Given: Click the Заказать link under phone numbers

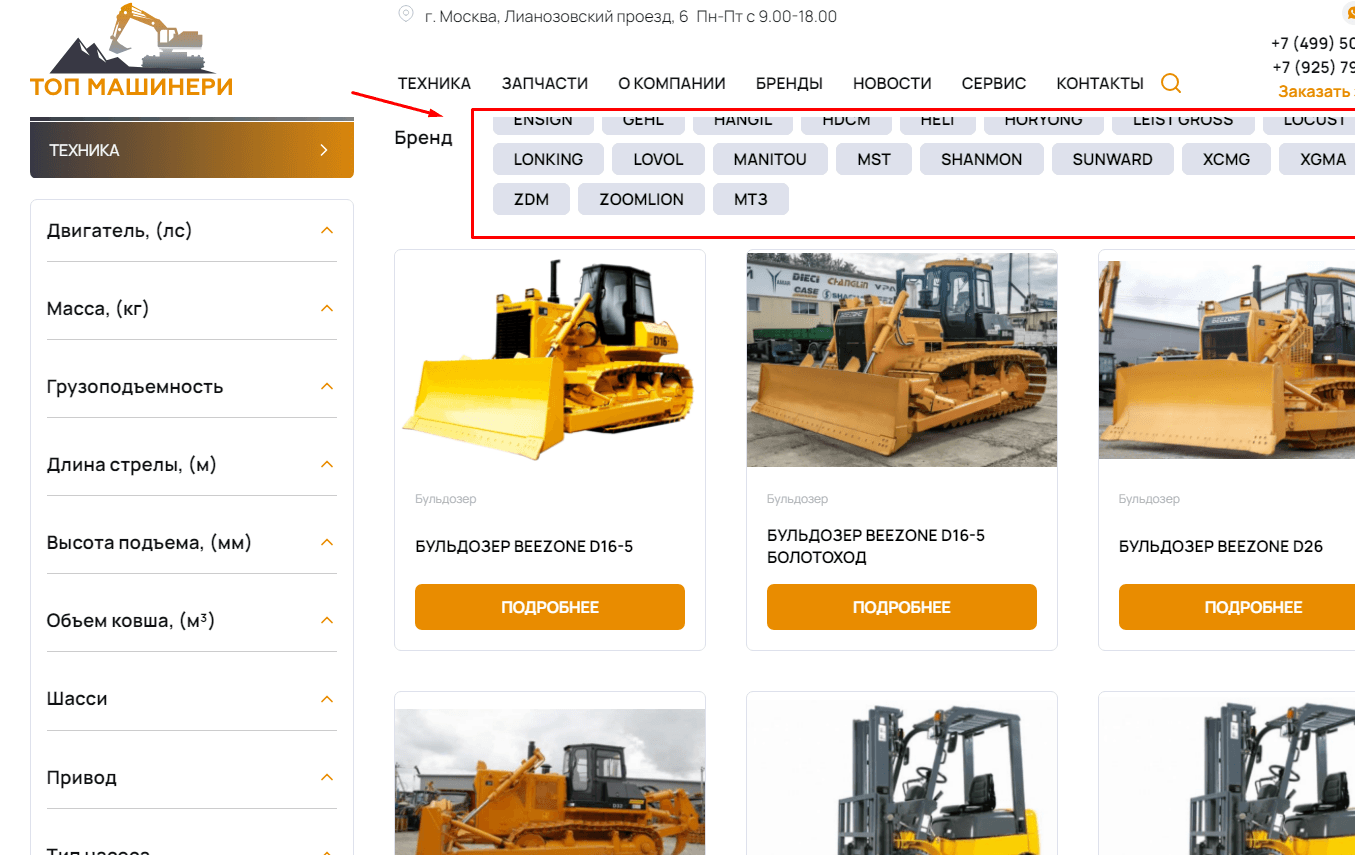Looking at the screenshot, I should pyautogui.click(x=1316, y=91).
